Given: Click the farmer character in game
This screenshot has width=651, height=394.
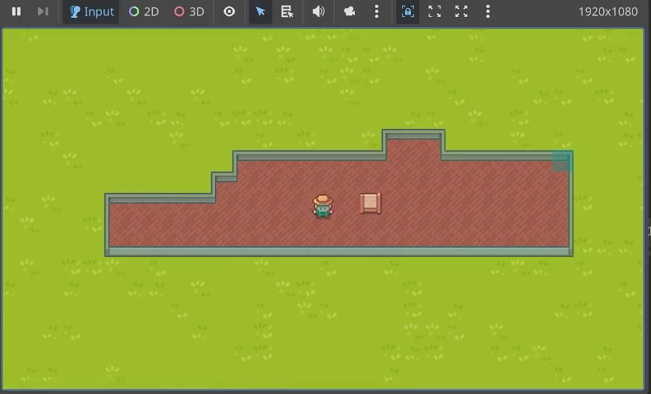Looking at the screenshot, I should pos(323,206).
